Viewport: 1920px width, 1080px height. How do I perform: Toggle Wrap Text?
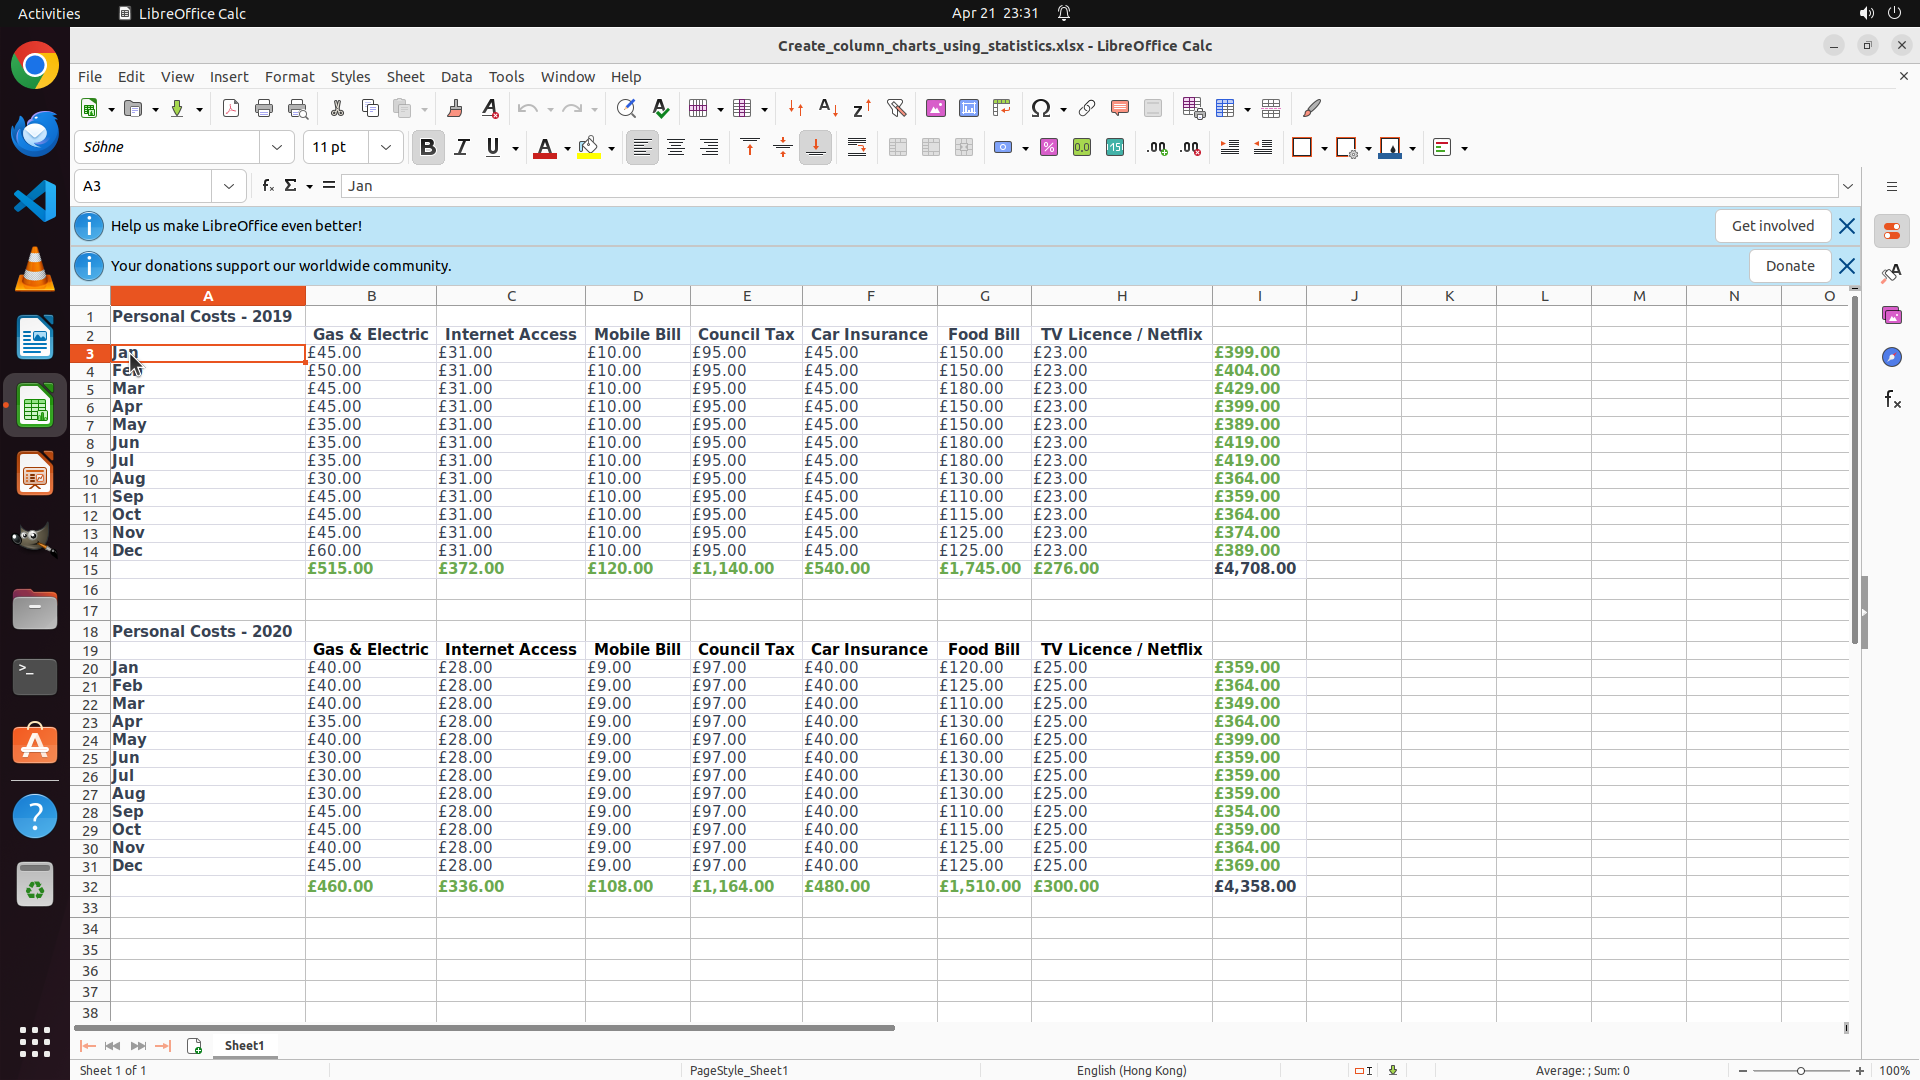(857, 148)
